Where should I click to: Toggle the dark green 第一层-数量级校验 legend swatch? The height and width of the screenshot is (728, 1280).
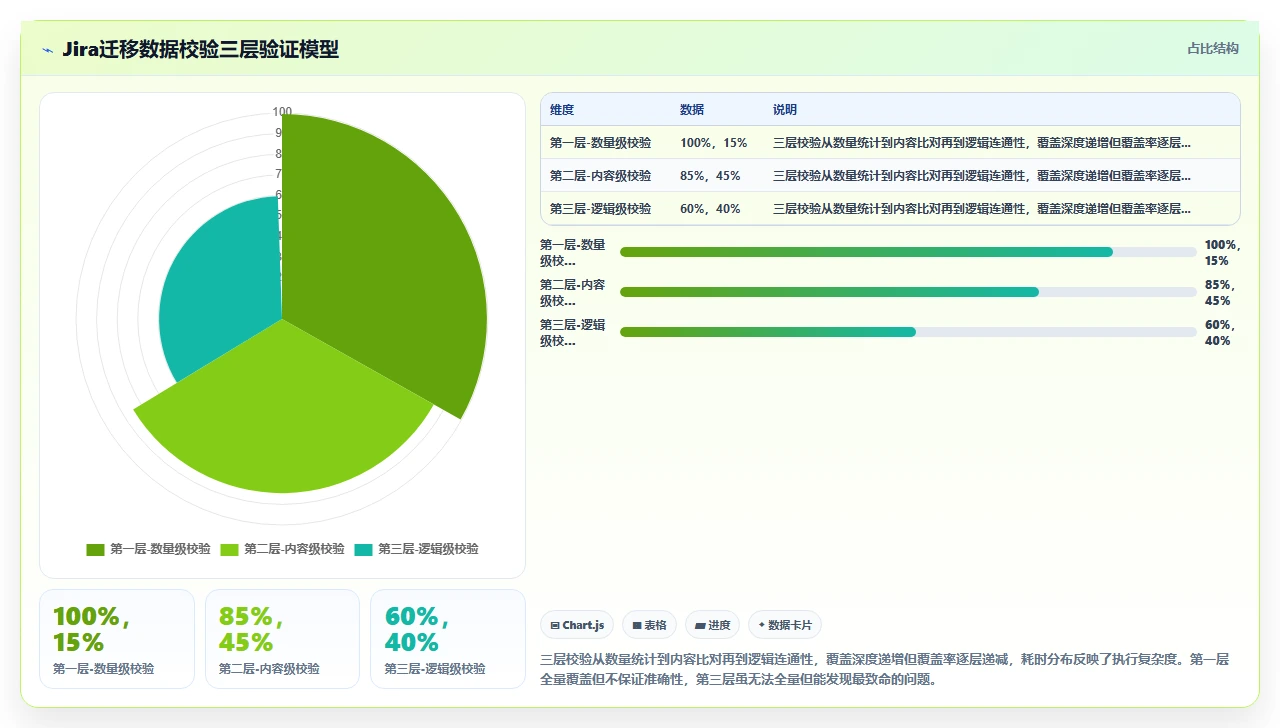pos(95,549)
